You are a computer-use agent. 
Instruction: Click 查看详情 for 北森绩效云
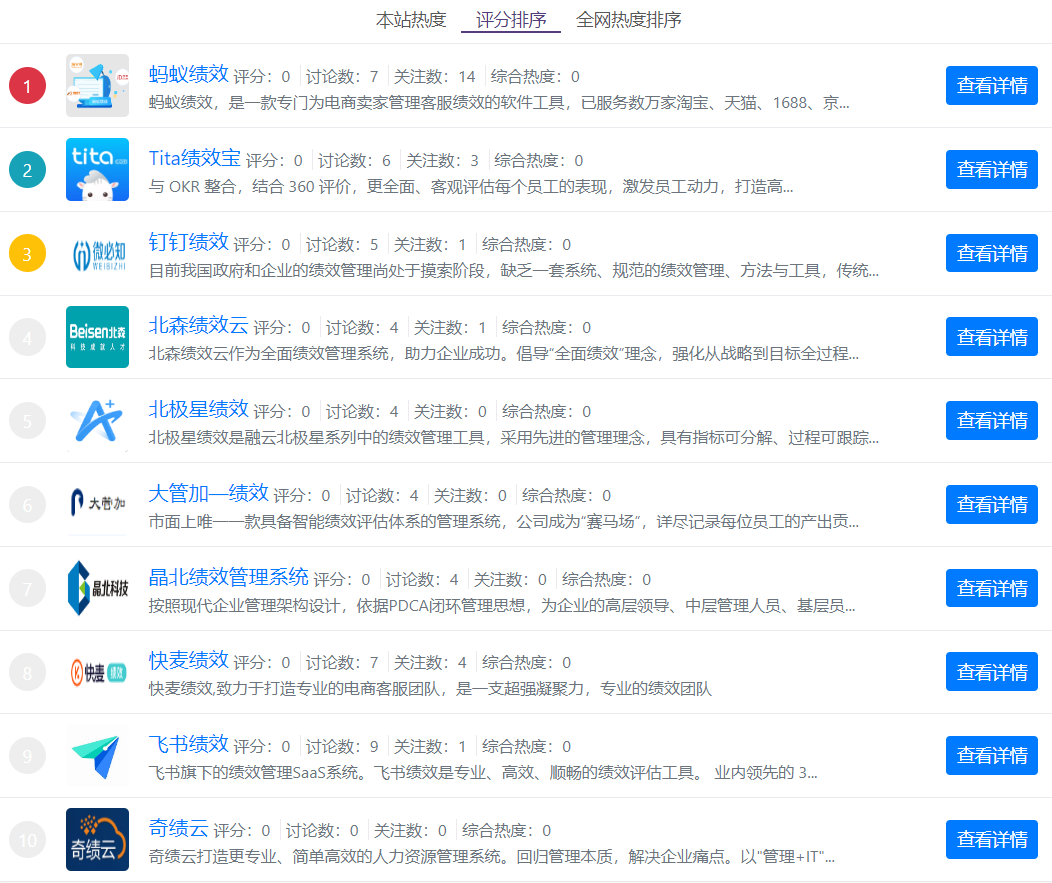click(x=992, y=337)
